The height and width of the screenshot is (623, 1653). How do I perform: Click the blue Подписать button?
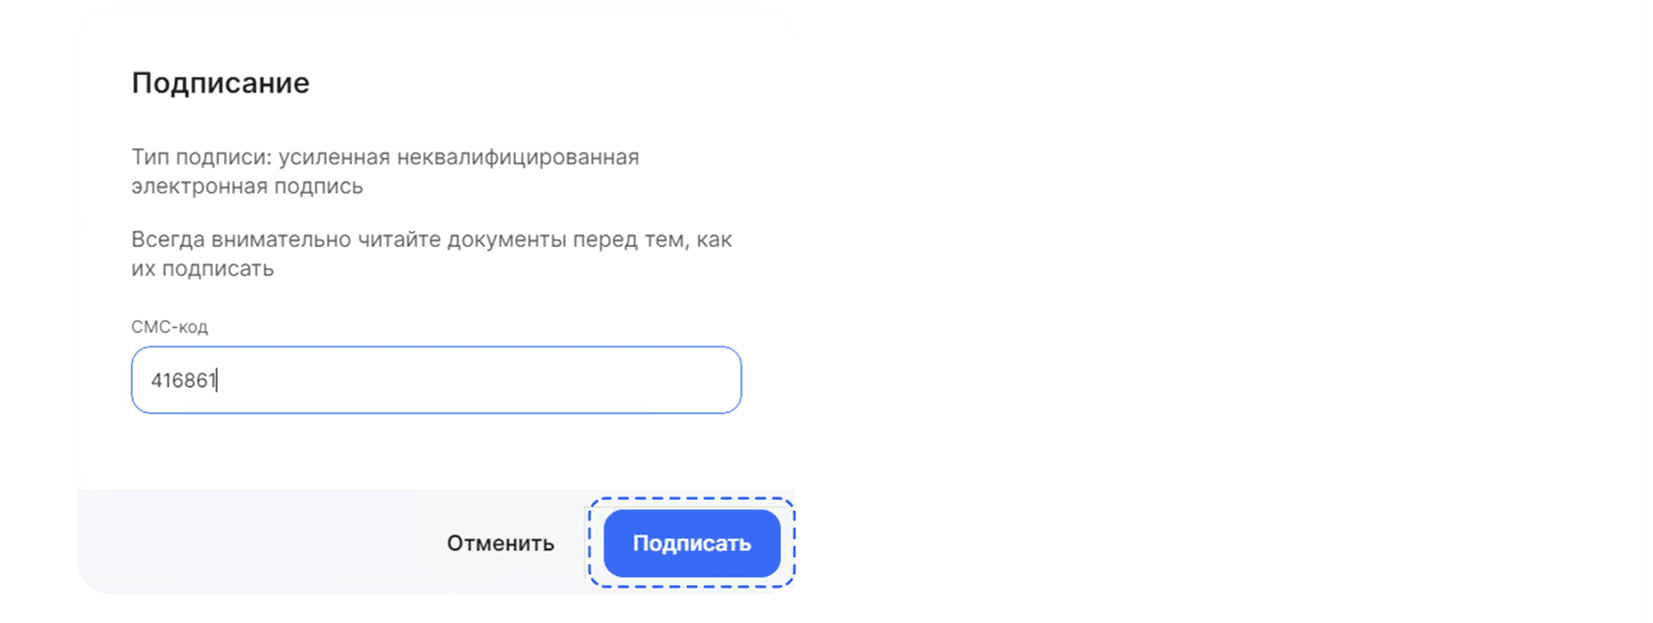(691, 543)
